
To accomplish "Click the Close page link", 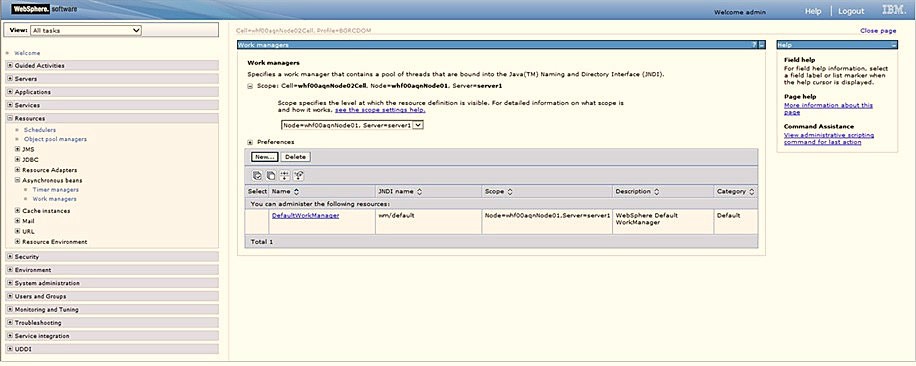I will click(878, 30).
